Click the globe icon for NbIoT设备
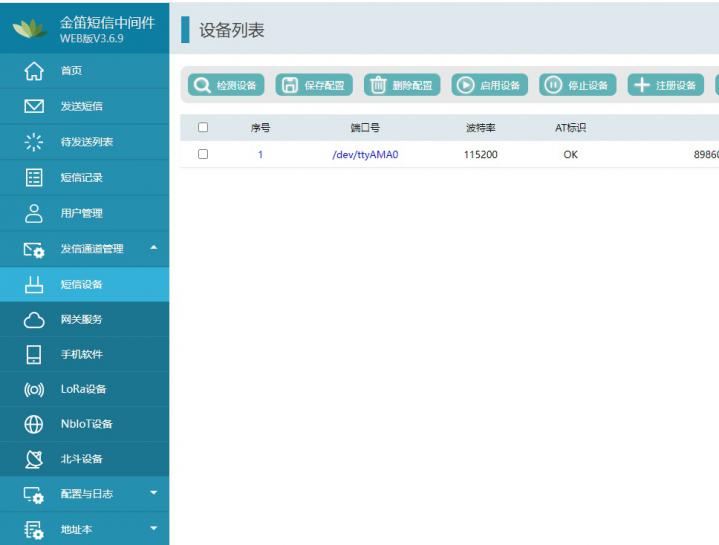The width and height of the screenshot is (719, 545). 34,424
